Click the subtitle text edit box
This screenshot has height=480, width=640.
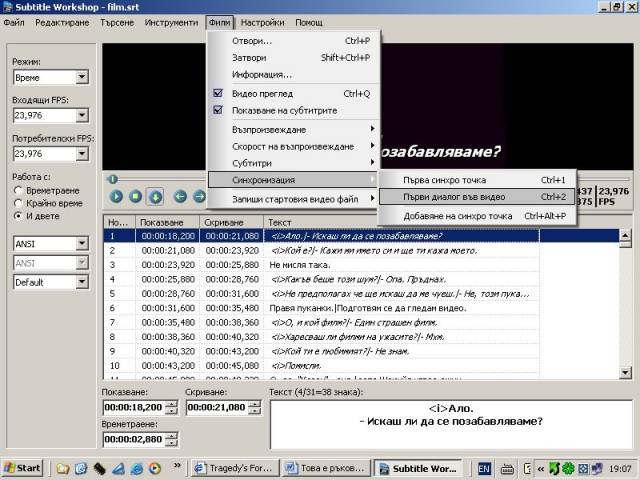[x=451, y=424]
